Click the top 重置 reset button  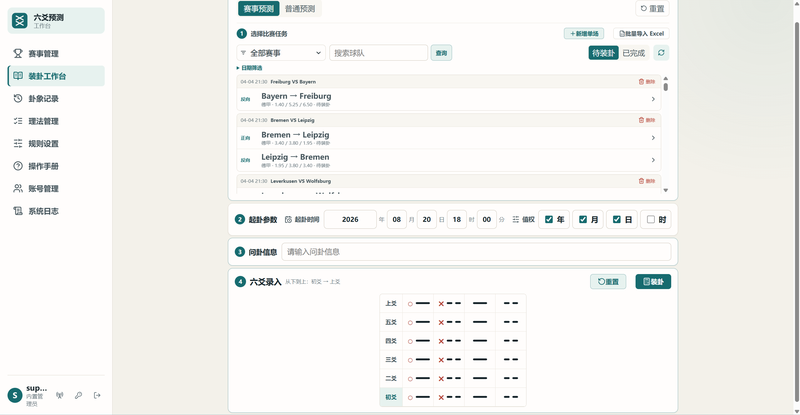tap(652, 9)
